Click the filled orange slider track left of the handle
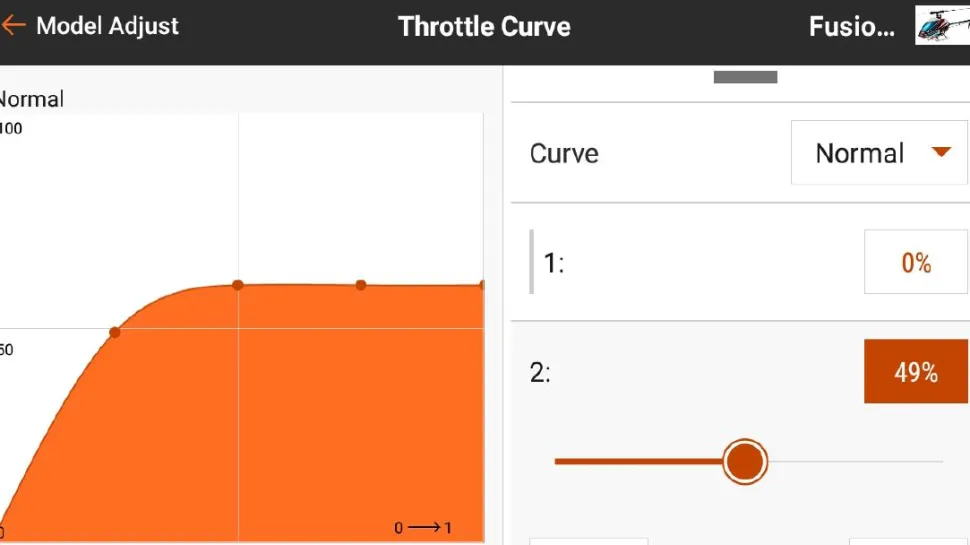The height and width of the screenshot is (545, 970). (640, 462)
